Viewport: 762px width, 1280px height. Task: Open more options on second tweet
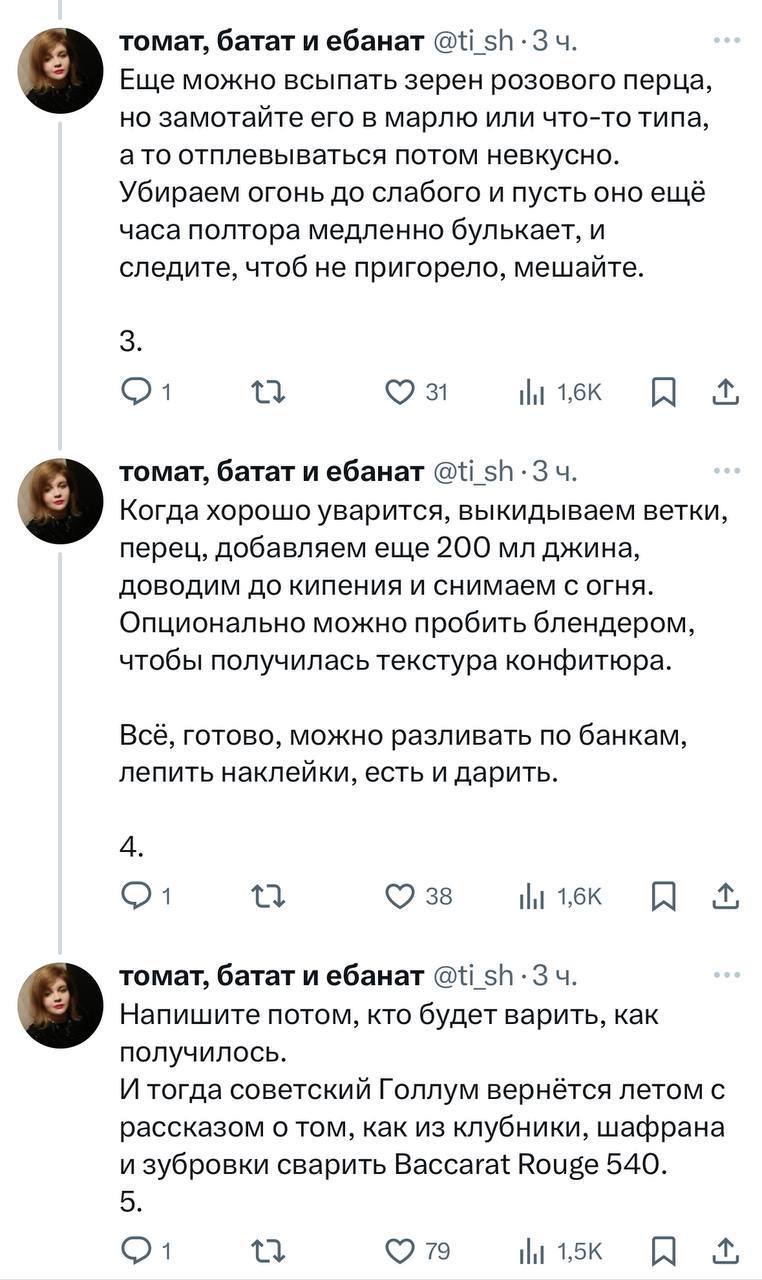tap(727, 470)
